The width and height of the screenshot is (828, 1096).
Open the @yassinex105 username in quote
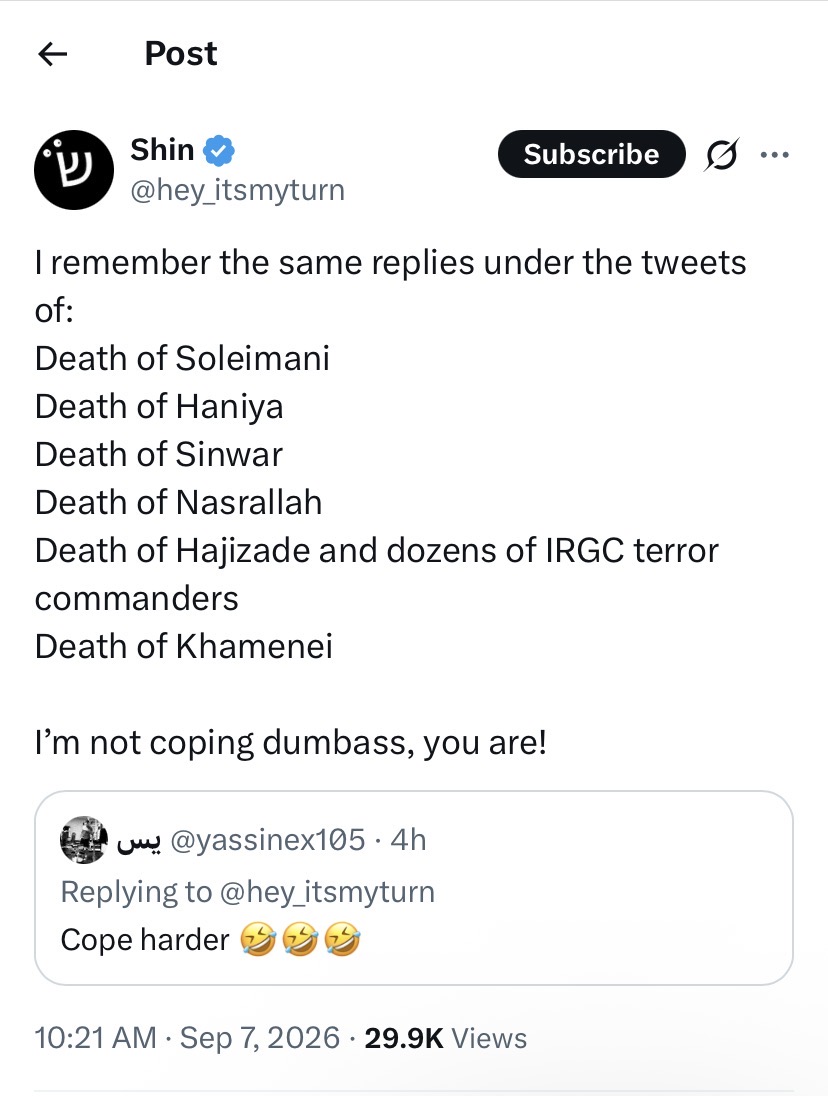click(x=268, y=839)
